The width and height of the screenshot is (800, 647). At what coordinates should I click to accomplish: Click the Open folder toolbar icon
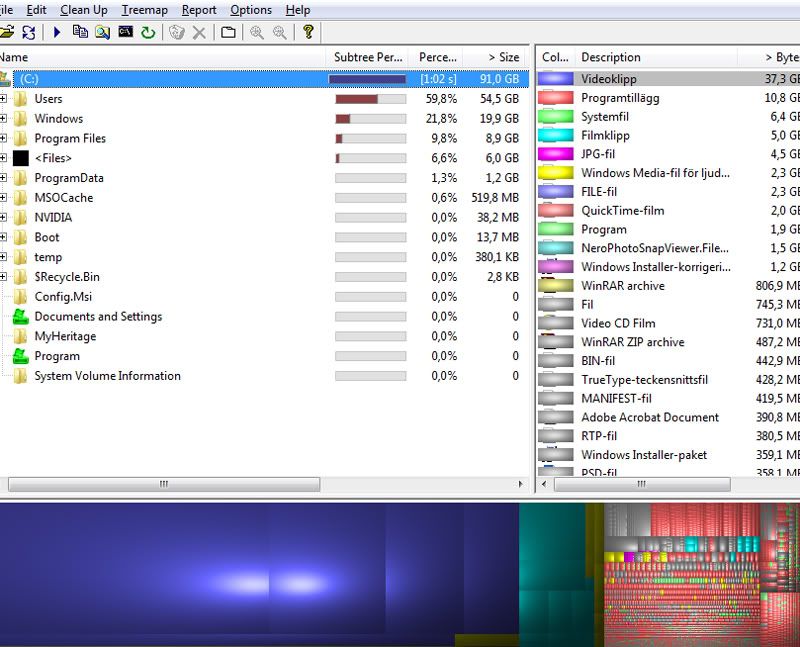tap(7, 32)
